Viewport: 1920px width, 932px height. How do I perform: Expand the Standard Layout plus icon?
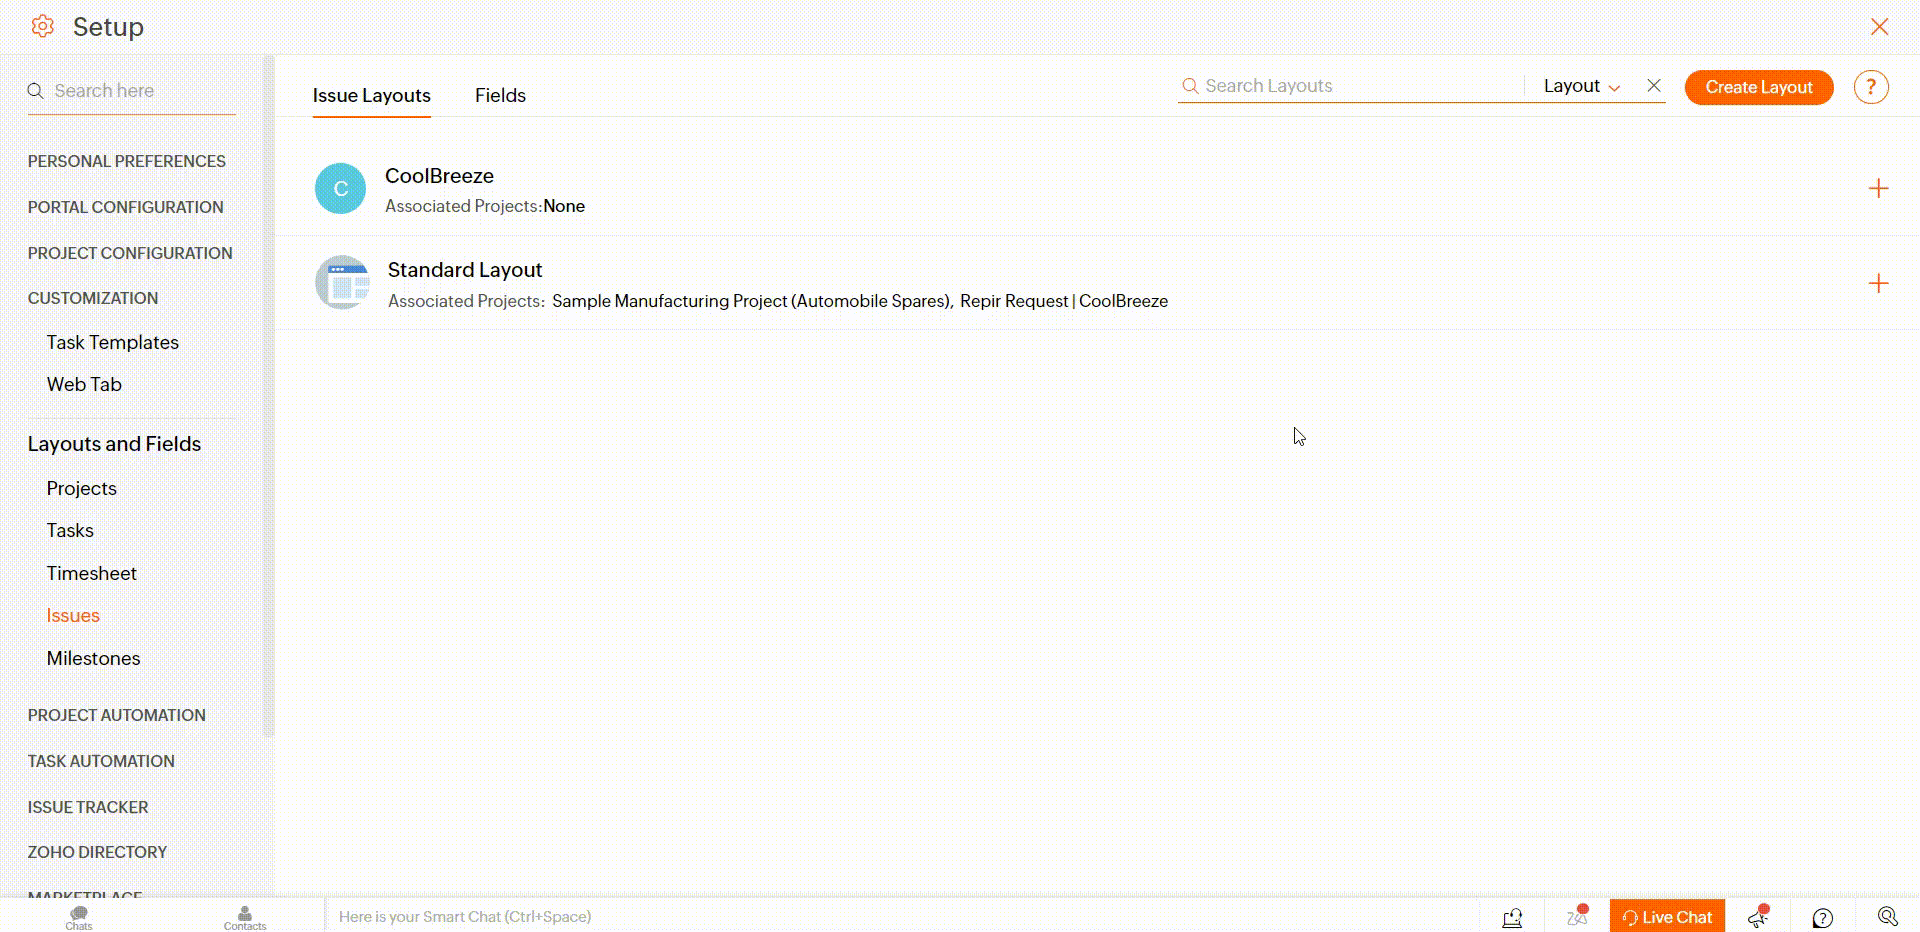1878,284
